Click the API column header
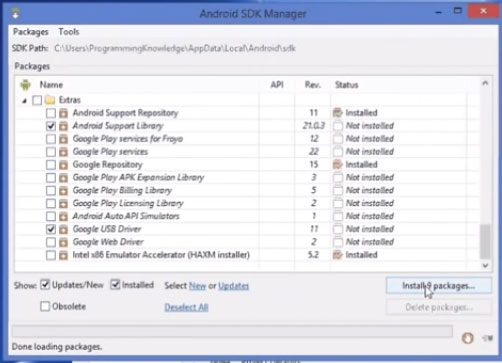 277,85
